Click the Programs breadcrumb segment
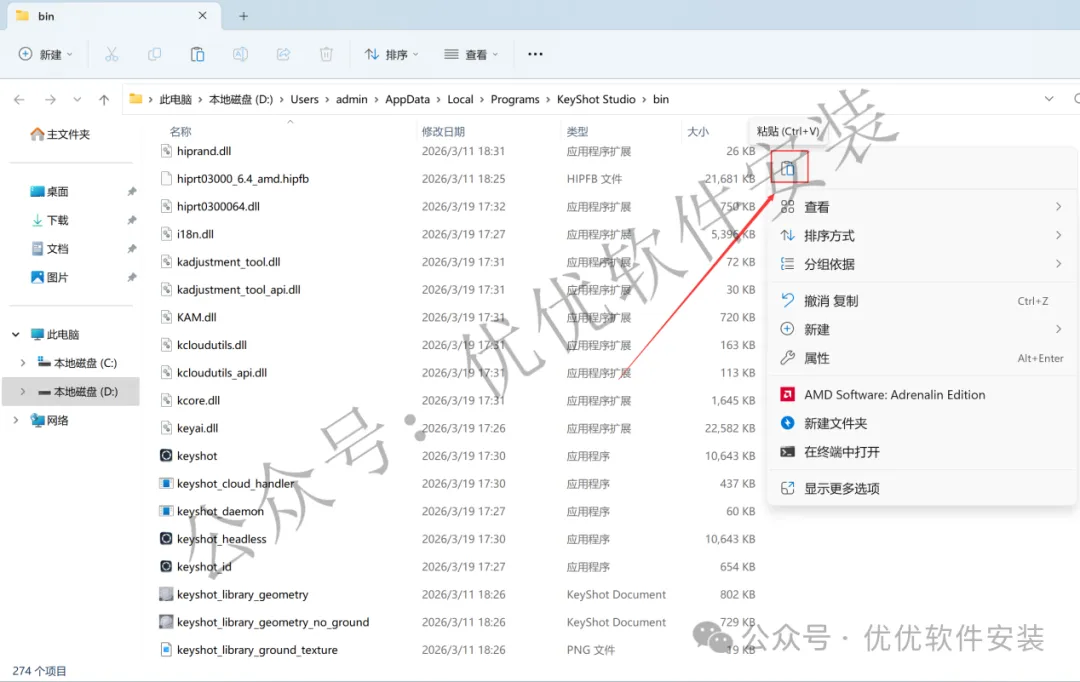This screenshot has width=1080, height=682. pos(515,99)
